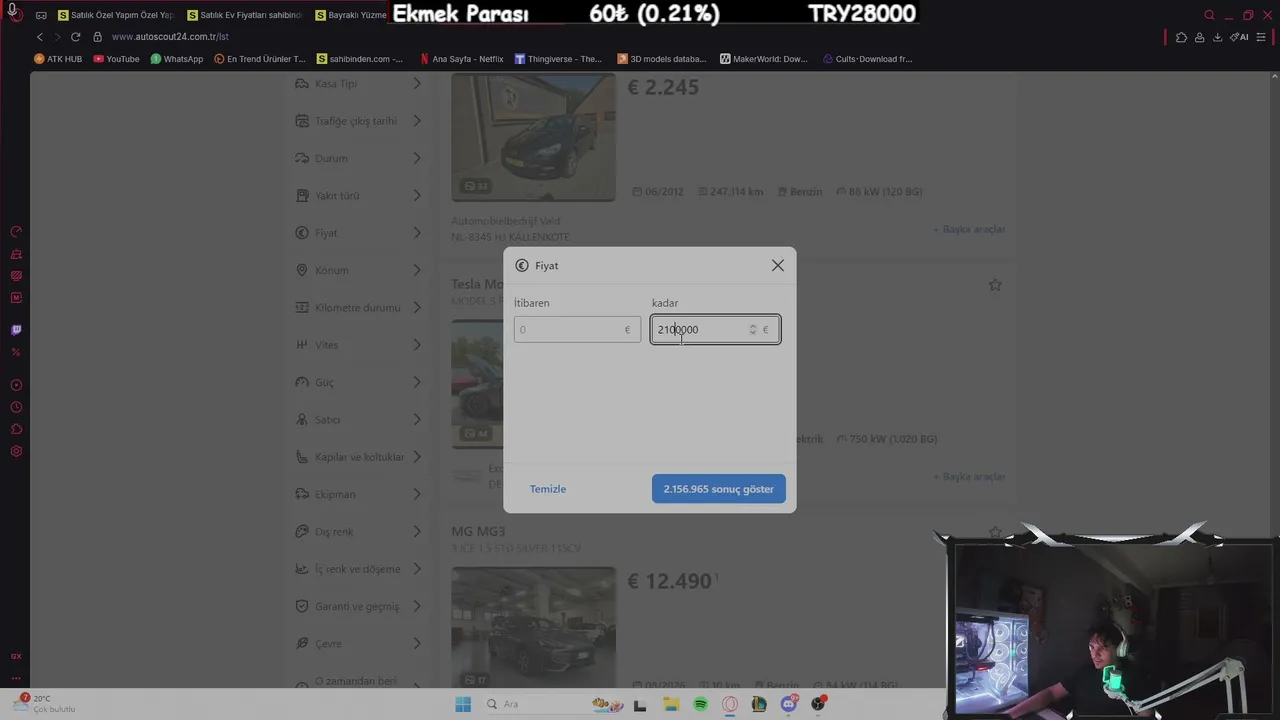Open GX Corner in Opera sidebar
This screenshot has height=720, width=1280.
click(16, 656)
